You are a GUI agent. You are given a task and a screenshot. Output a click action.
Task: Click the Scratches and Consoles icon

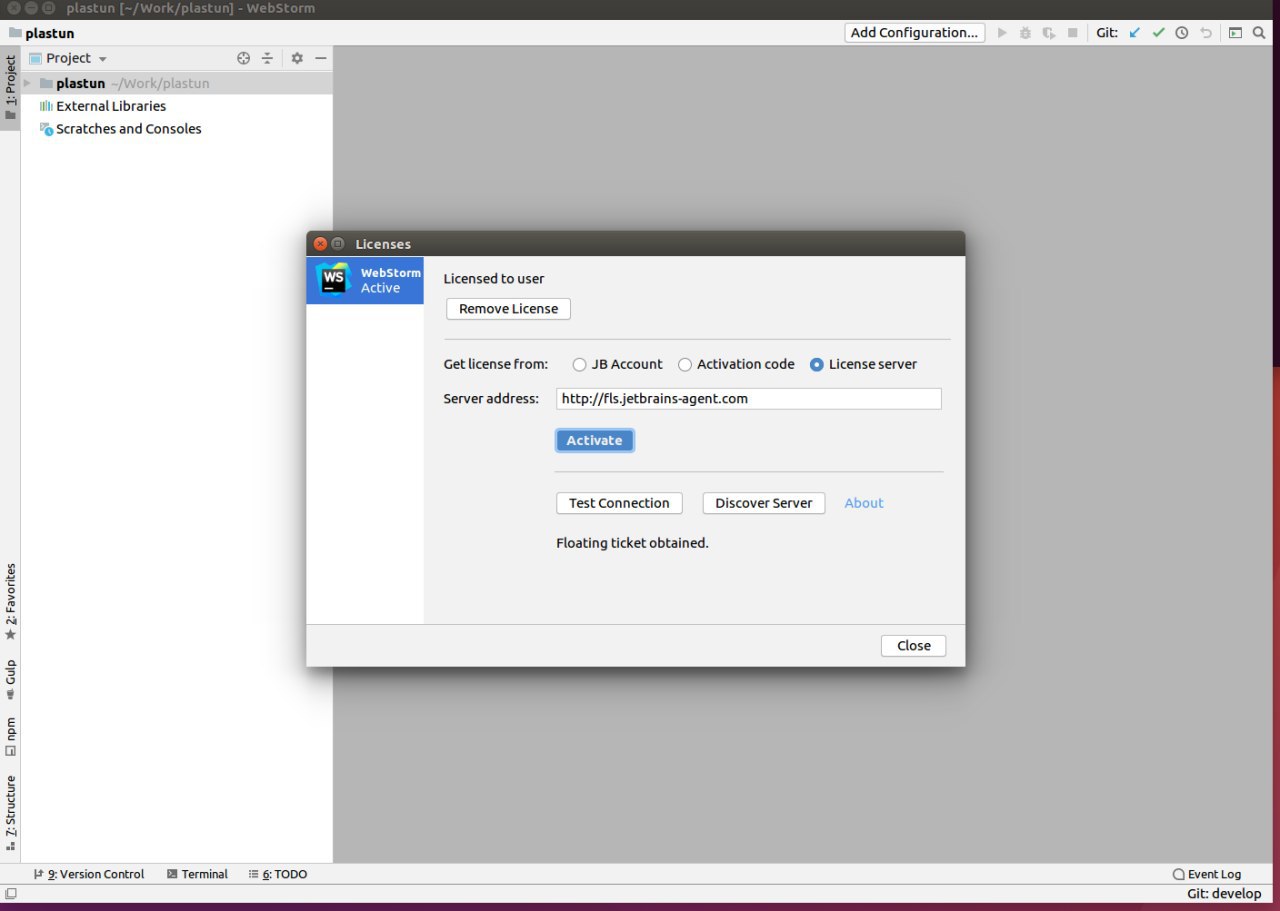(46, 129)
